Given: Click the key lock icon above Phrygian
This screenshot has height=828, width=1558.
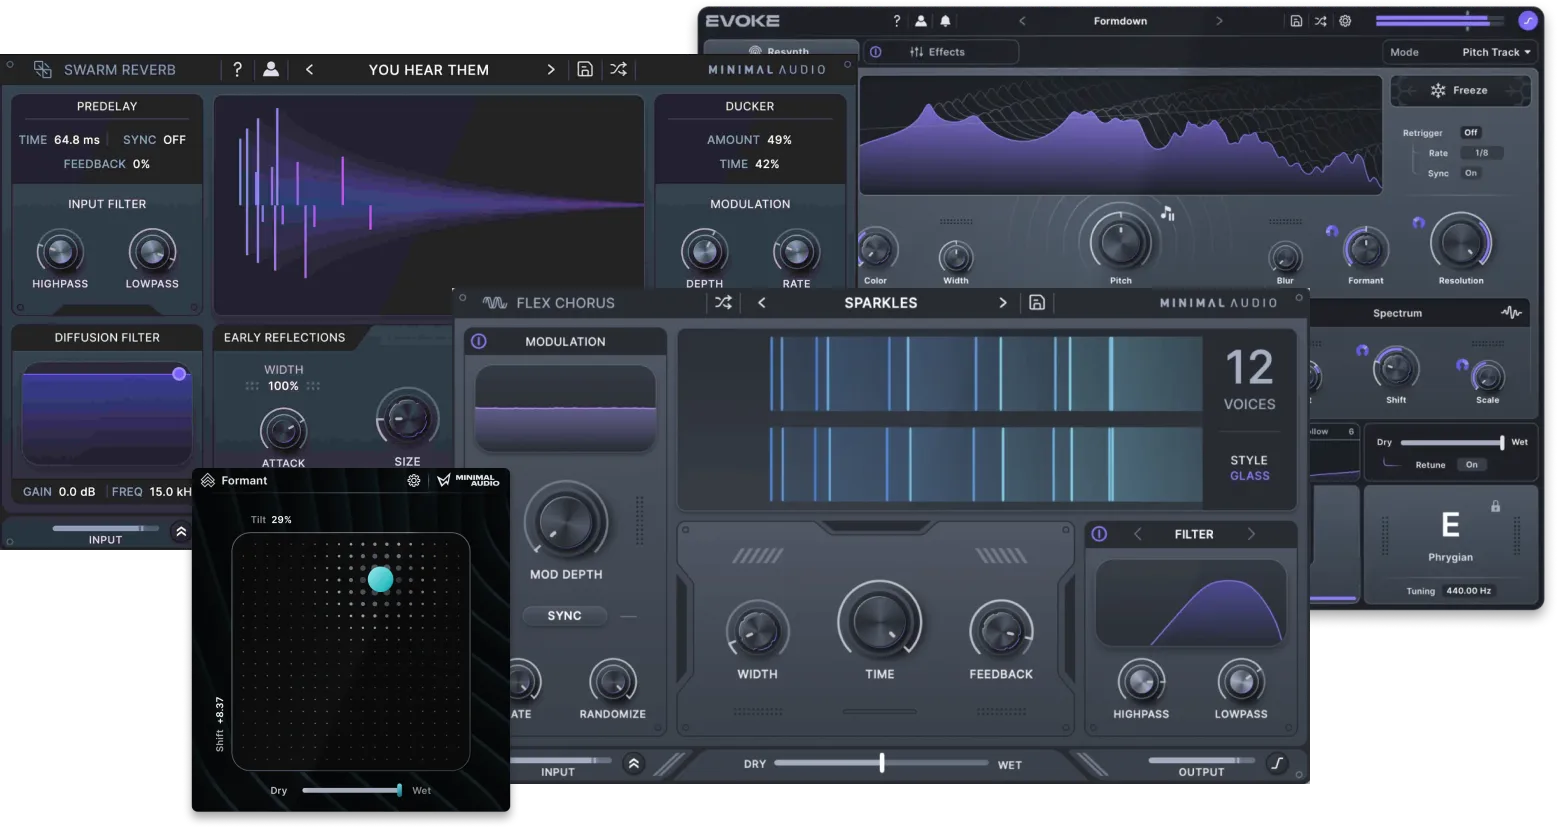Looking at the screenshot, I should click(x=1495, y=506).
